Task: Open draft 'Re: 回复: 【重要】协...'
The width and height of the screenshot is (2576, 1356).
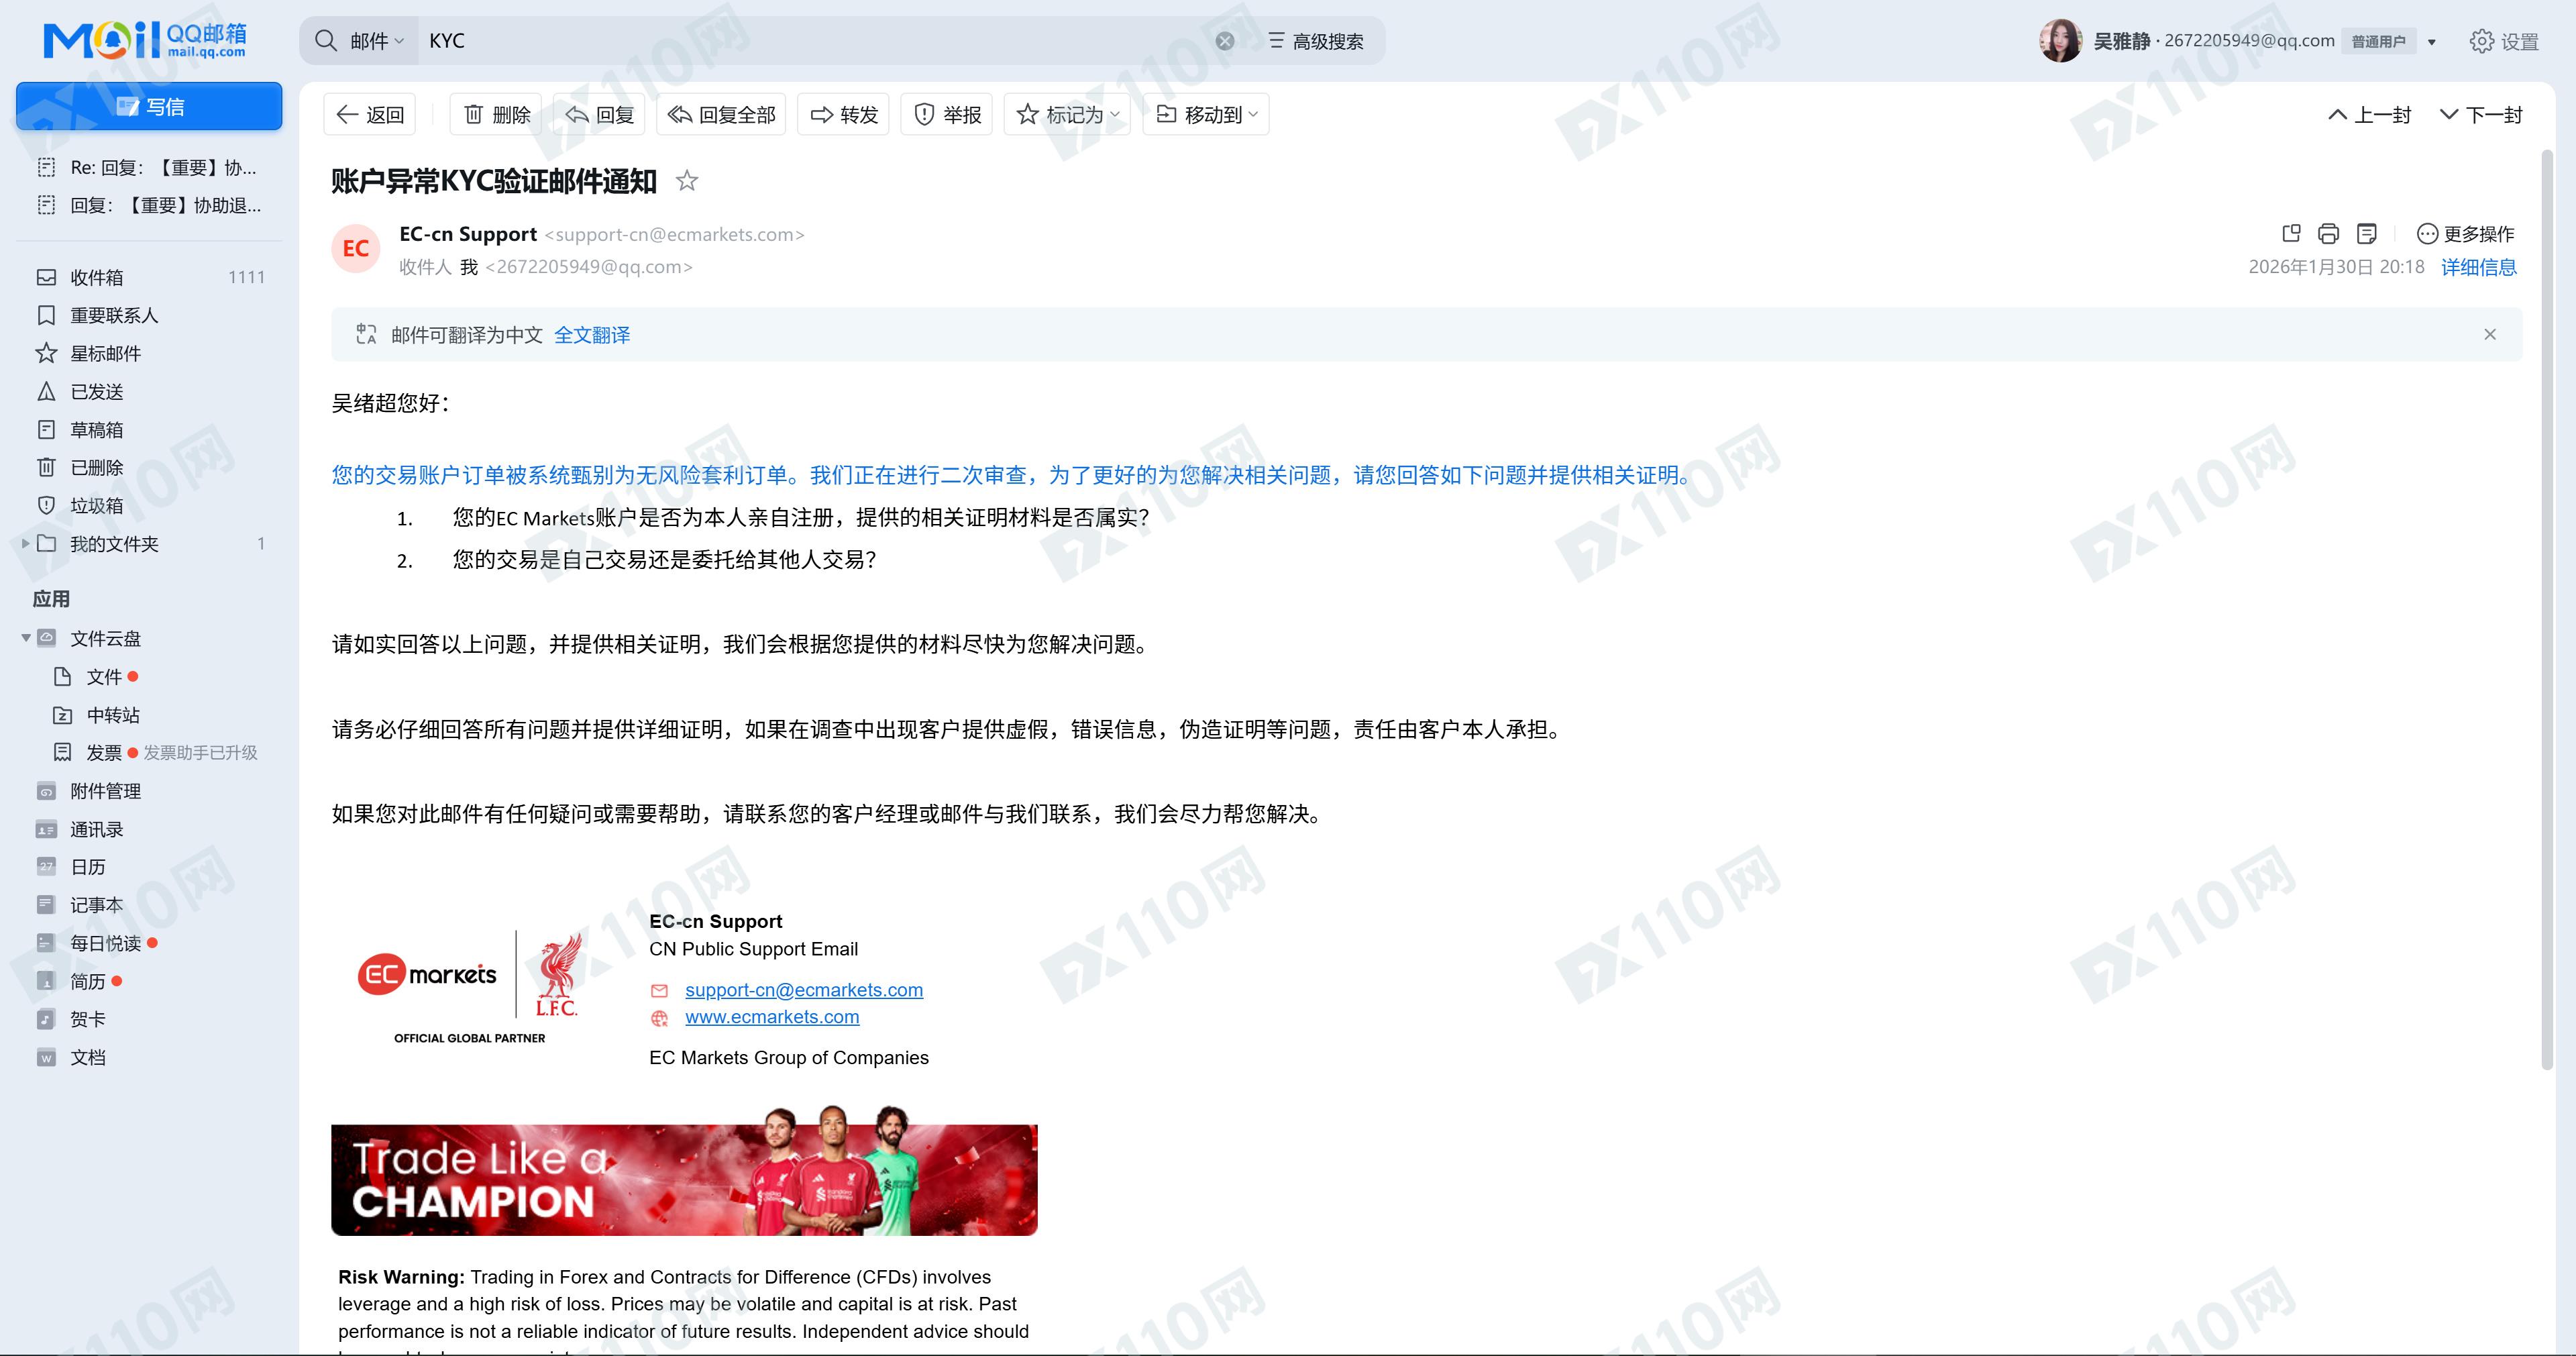Action: pyautogui.click(x=149, y=168)
